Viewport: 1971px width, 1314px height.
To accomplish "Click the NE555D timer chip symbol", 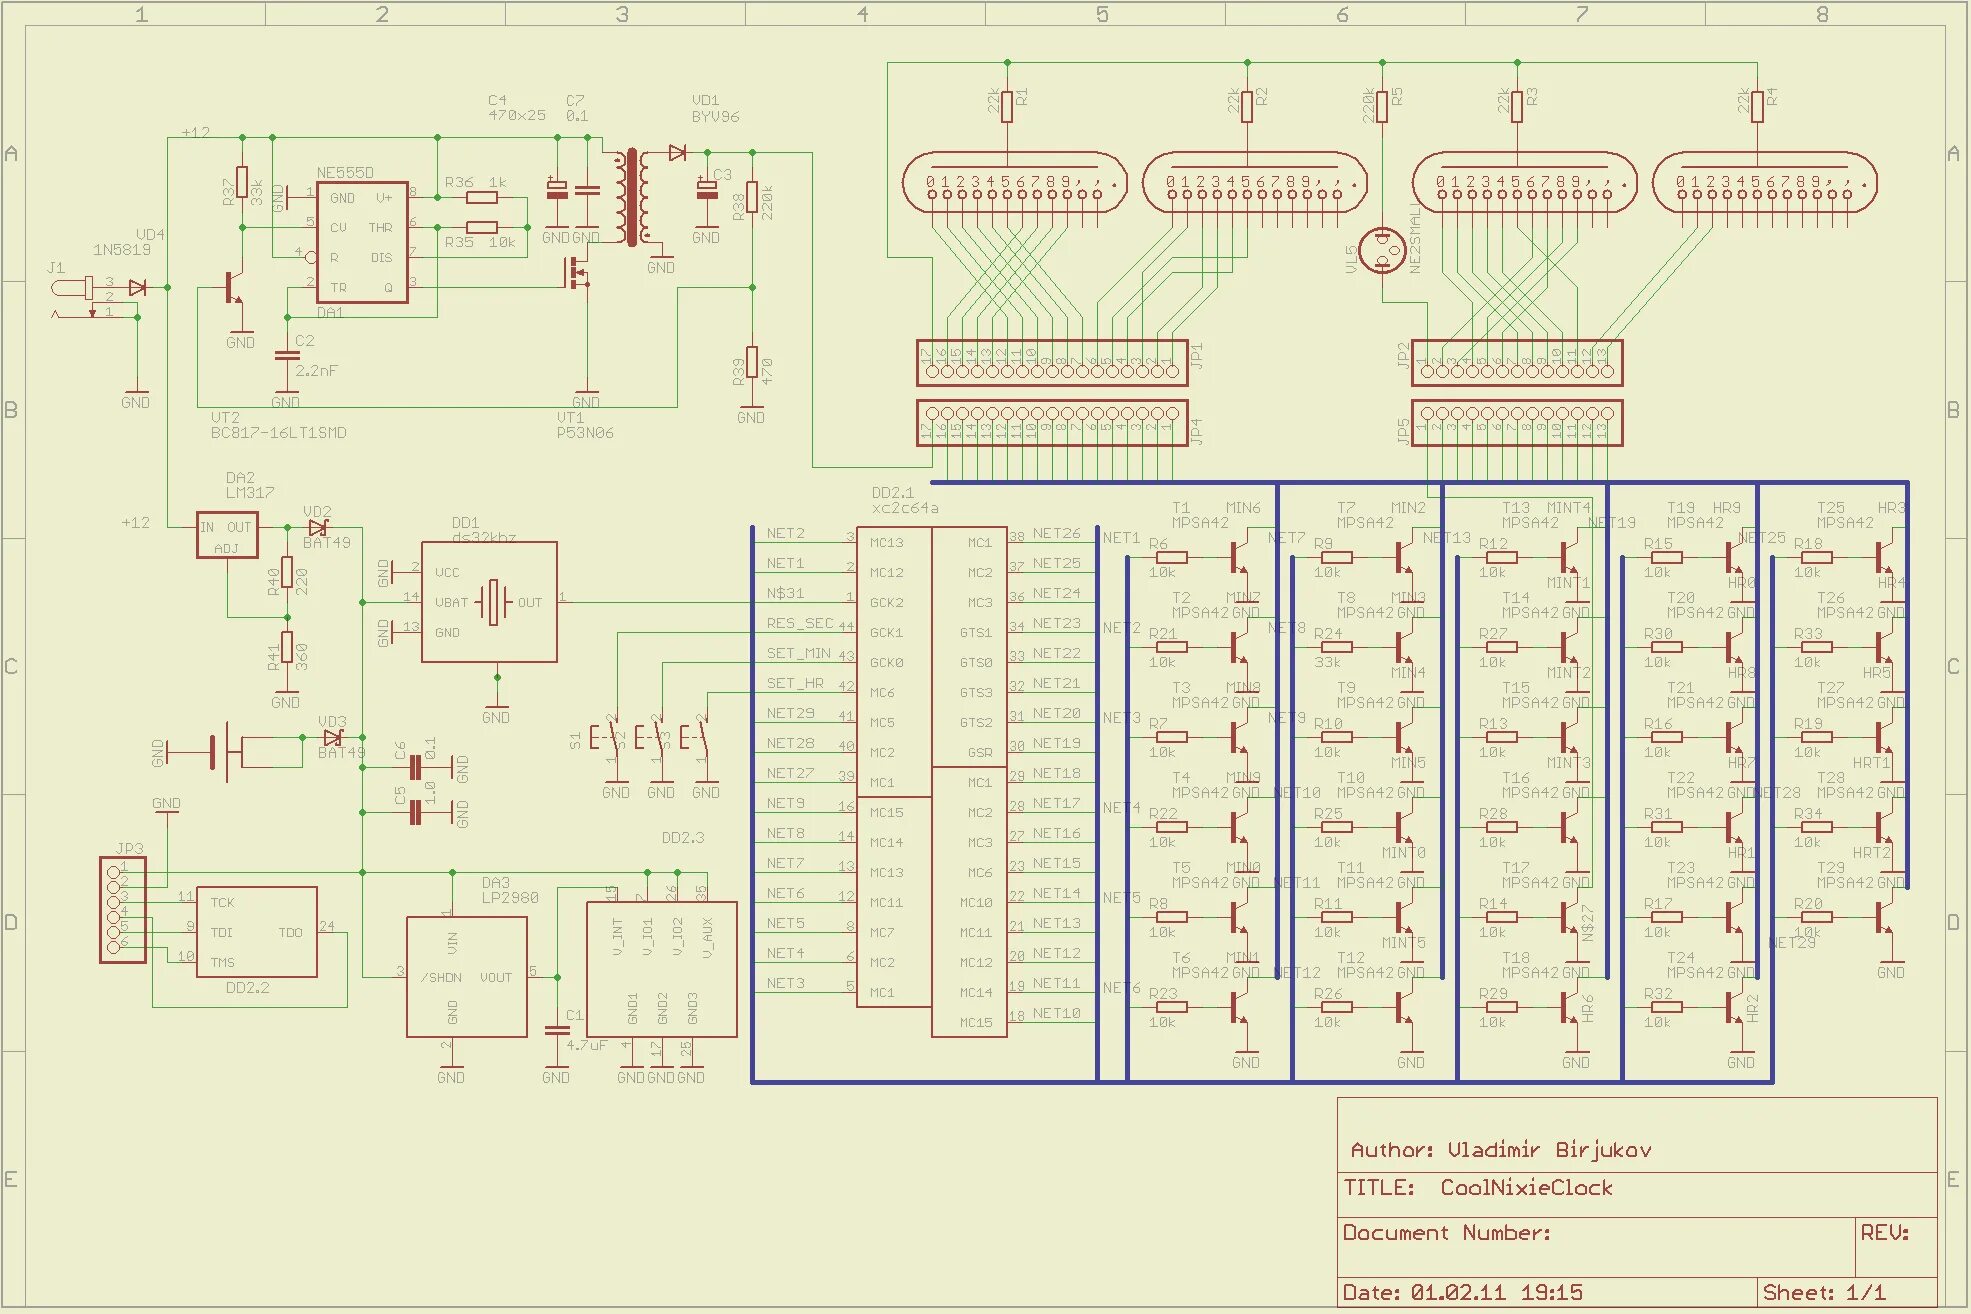I will click(362, 243).
